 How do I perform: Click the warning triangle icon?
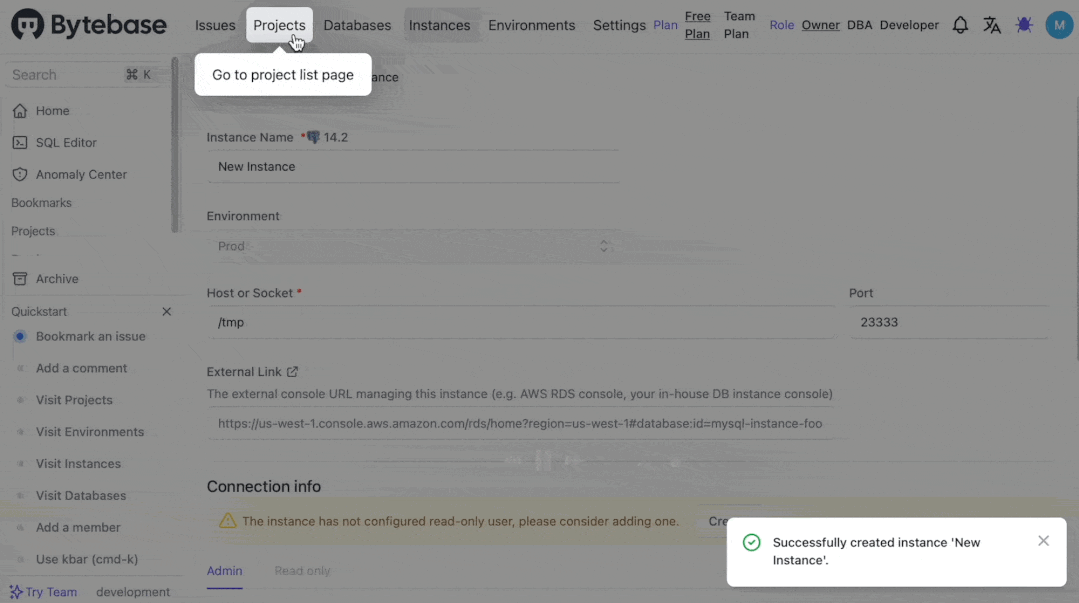227,521
